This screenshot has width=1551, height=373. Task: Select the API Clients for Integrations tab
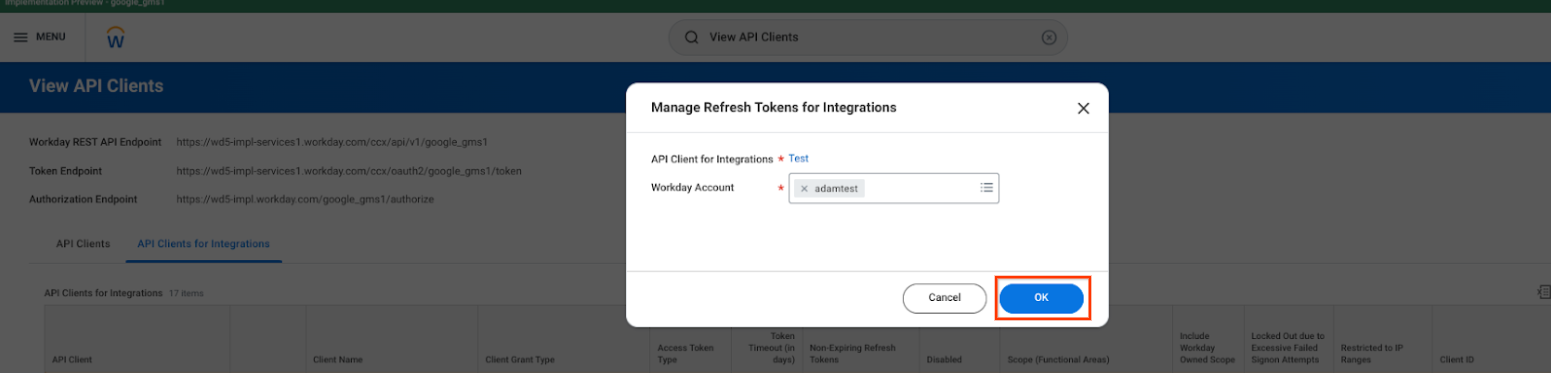pos(203,243)
